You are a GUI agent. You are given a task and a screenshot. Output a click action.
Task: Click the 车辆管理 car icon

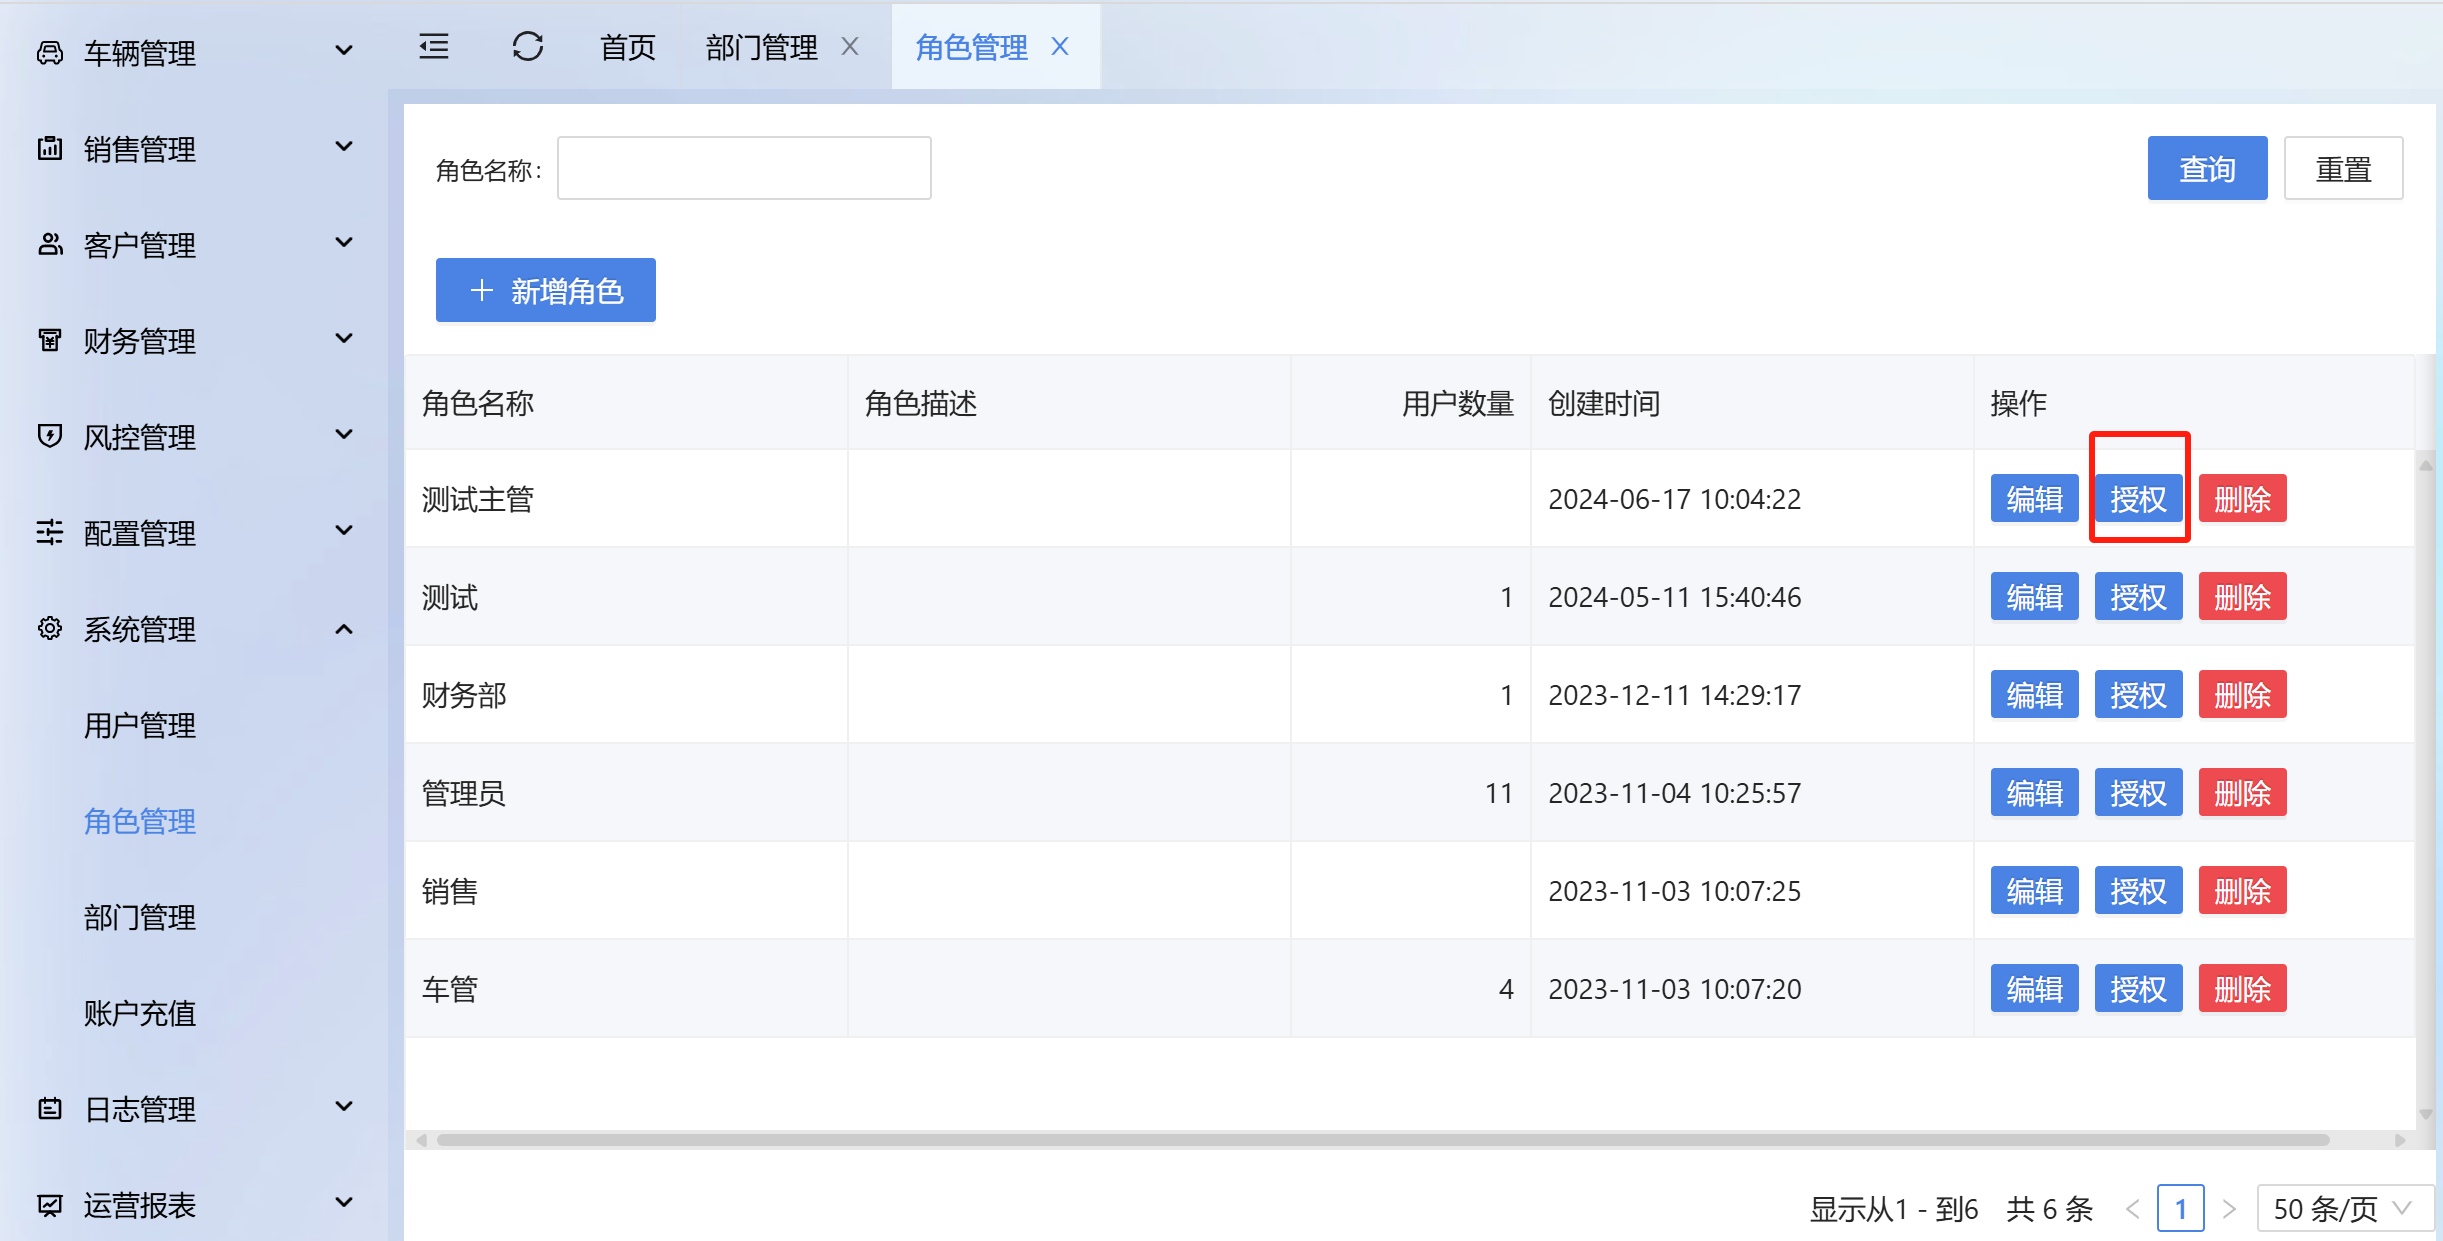[x=49, y=53]
